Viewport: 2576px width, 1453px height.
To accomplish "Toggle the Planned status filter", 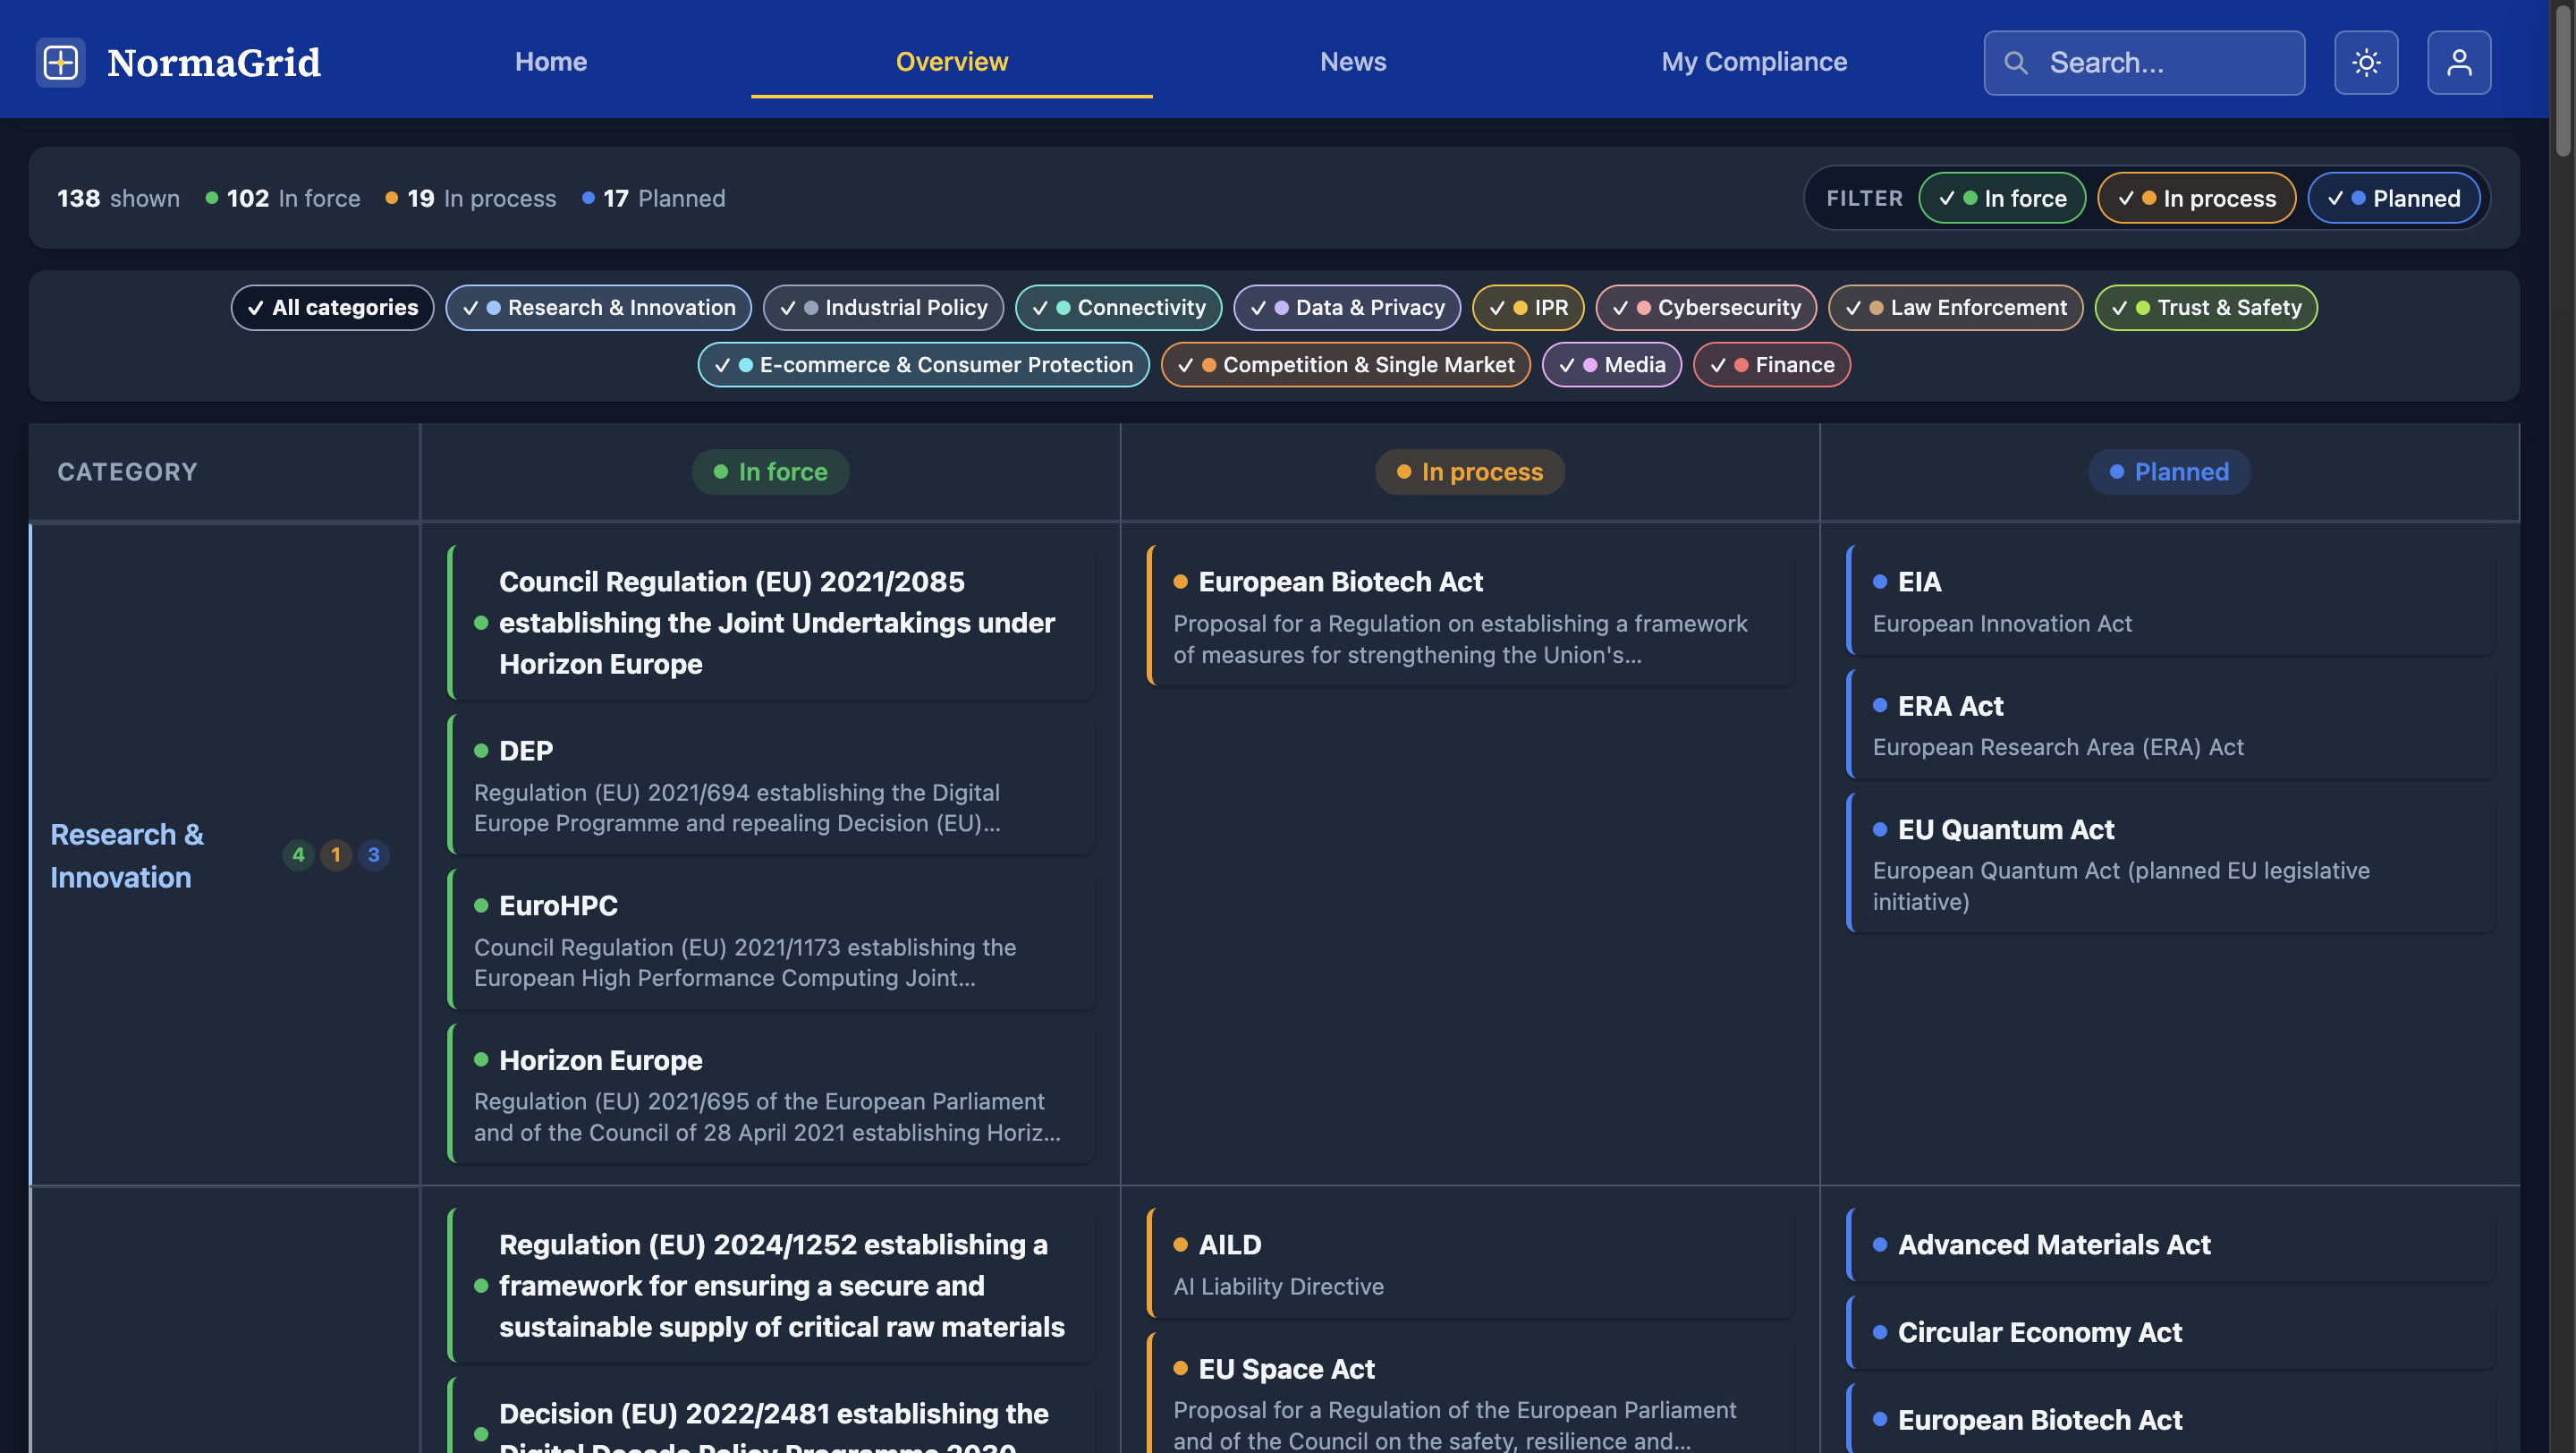I will [2393, 198].
